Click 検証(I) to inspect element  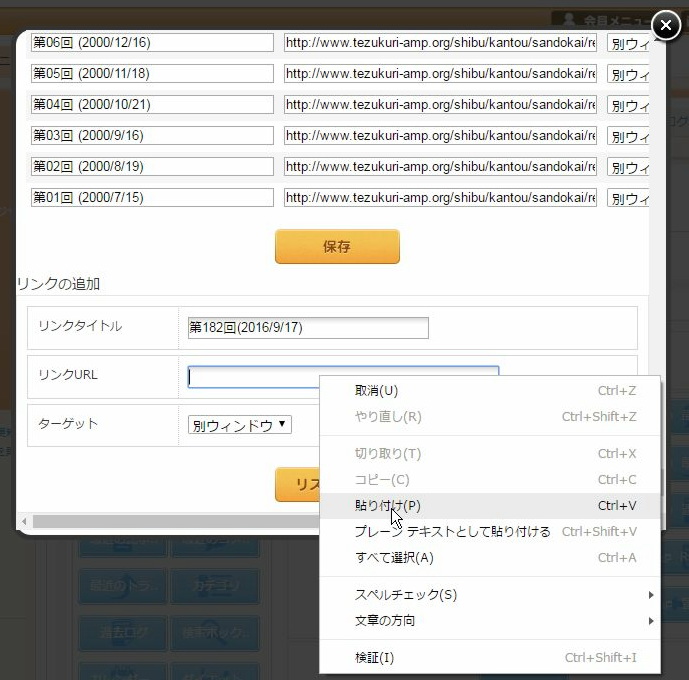coord(374,658)
